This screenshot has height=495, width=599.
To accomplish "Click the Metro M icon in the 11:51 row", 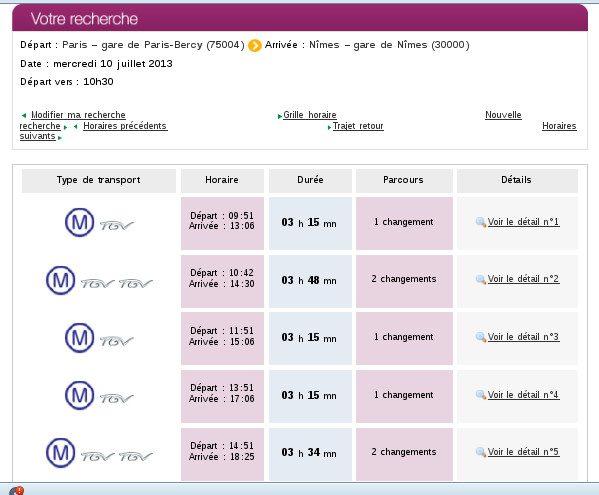I will tap(79, 338).
